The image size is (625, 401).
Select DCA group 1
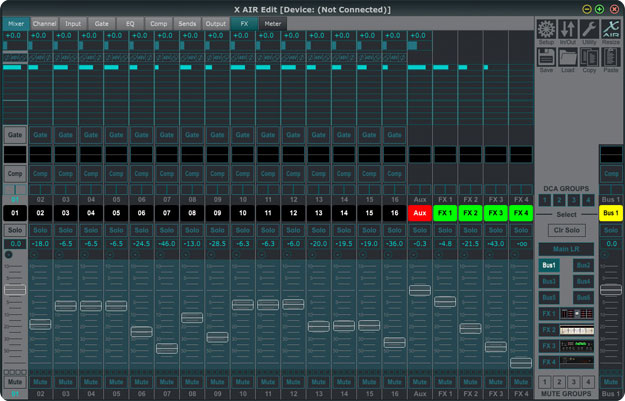pos(545,200)
